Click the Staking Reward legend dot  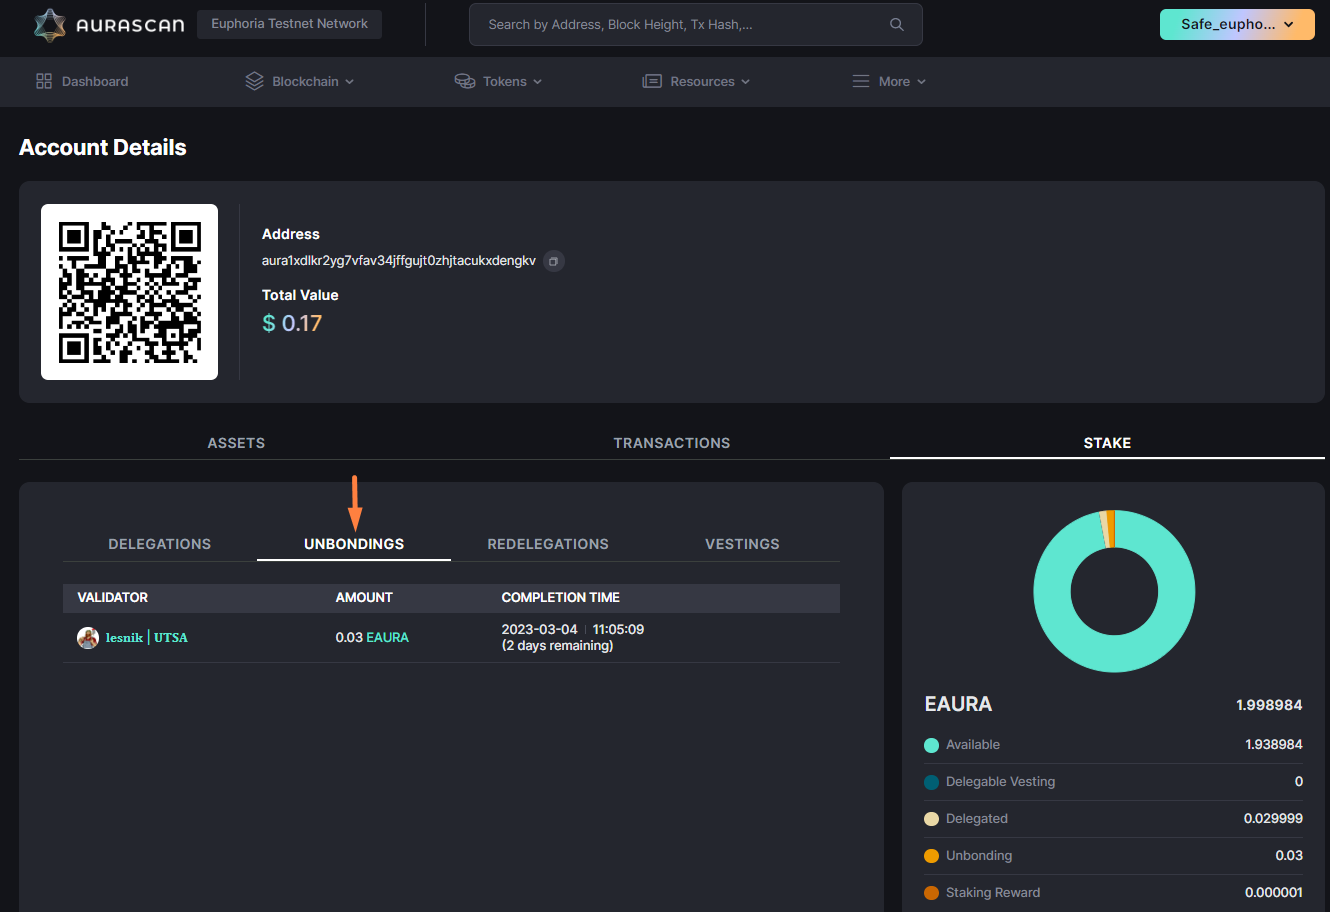(x=932, y=893)
